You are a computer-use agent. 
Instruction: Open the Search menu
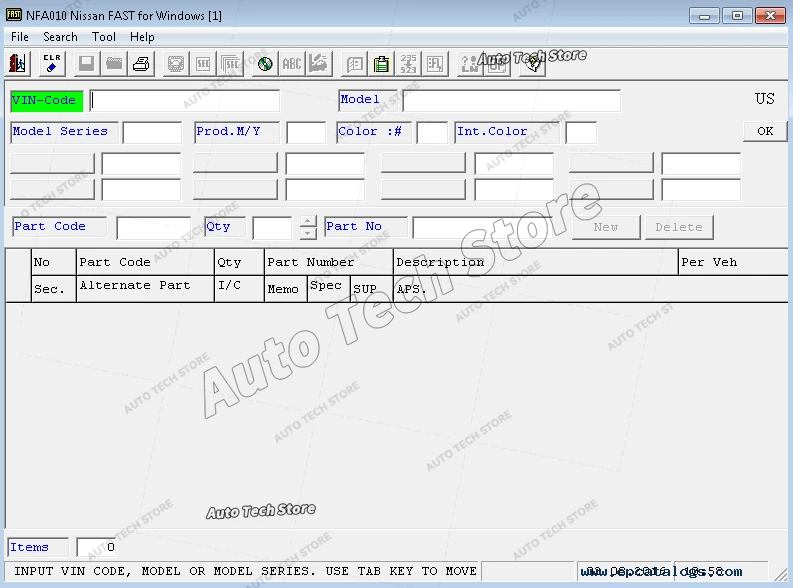point(60,37)
